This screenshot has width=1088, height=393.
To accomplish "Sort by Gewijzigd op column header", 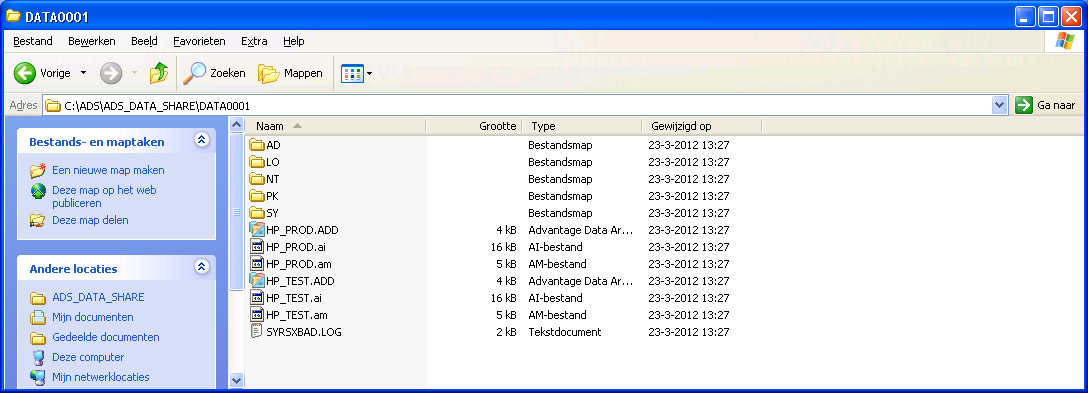I will 702,126.
